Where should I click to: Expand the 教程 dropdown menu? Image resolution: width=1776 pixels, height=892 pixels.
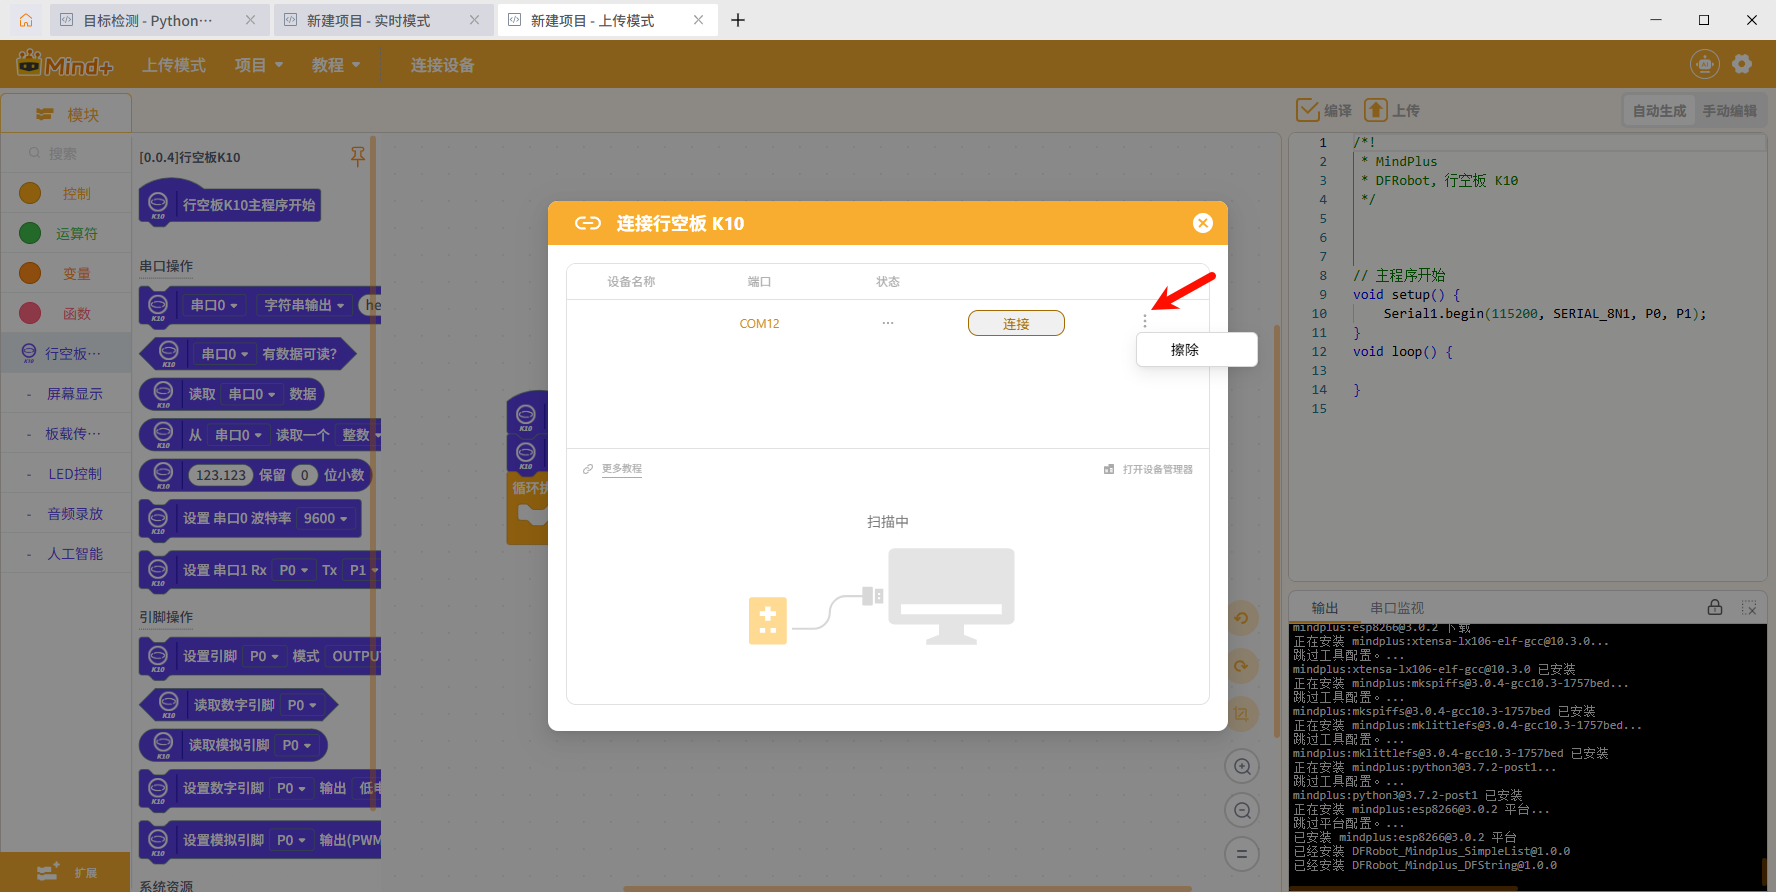click(335, 65)
